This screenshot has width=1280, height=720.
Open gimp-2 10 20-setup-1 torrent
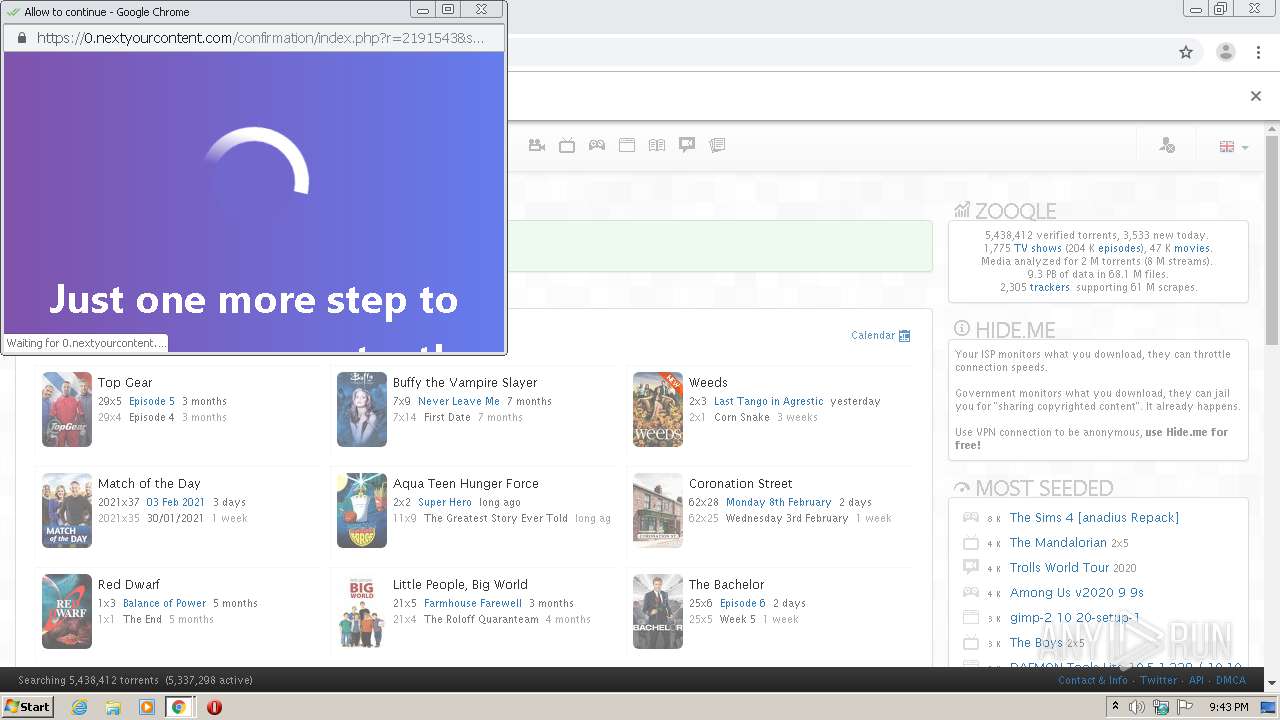1075,618
